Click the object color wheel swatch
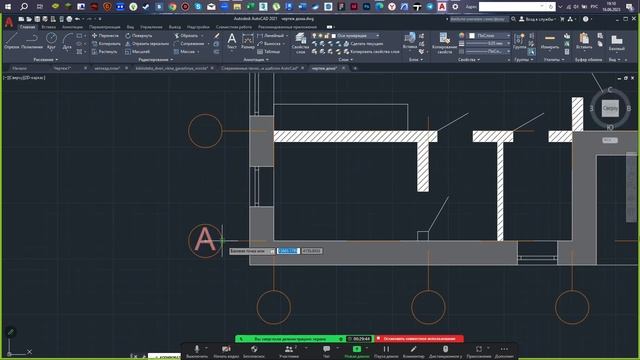The image size is (640, 360). [x=462, y=36]
